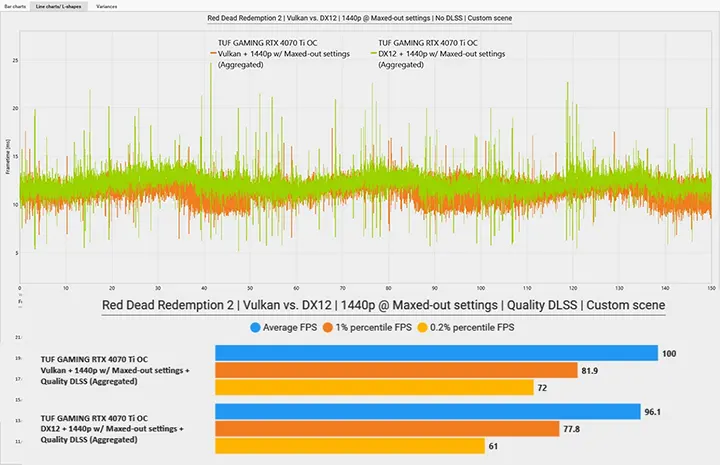Click the value label 96.1
The width and height of the screenshot is (720, 465).
(x=652, y=412)
